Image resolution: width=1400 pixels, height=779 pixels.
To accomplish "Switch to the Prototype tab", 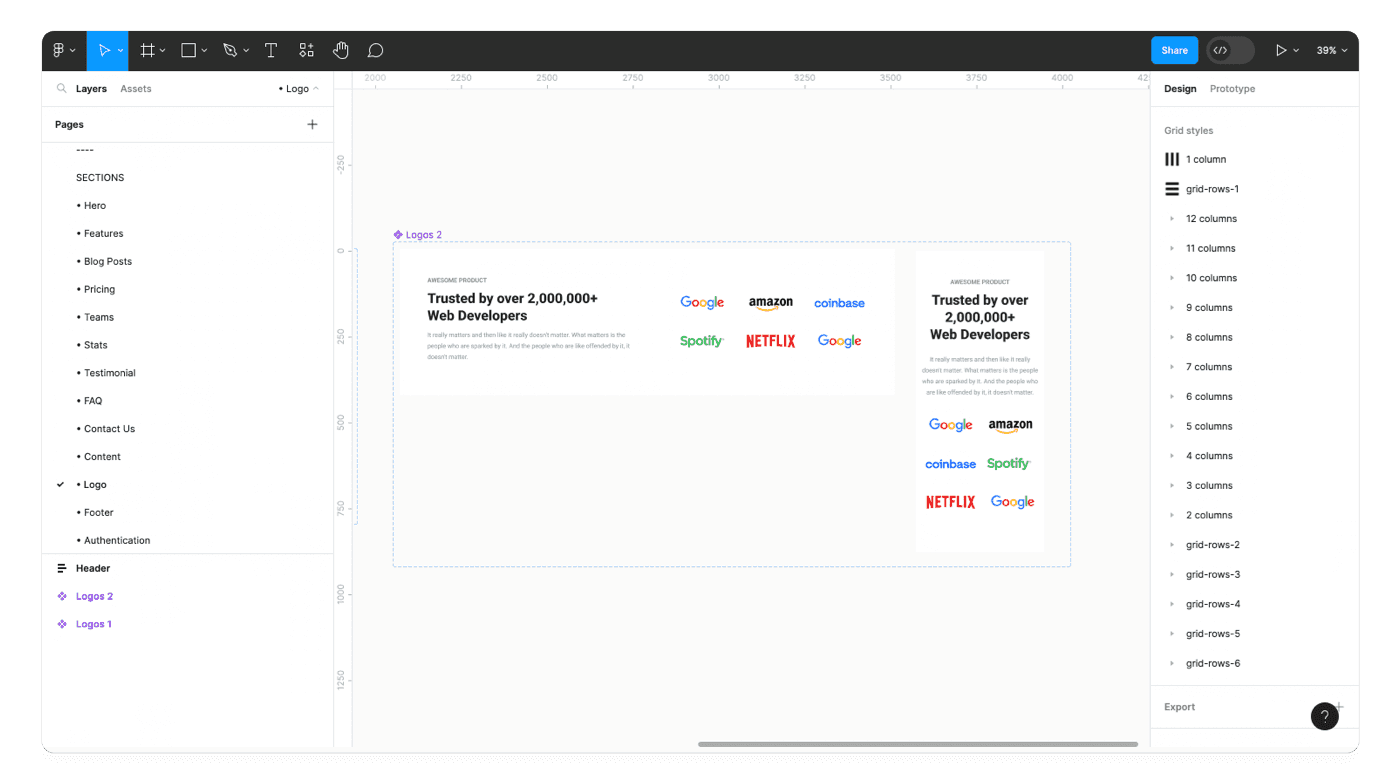I will [1232, 89].
